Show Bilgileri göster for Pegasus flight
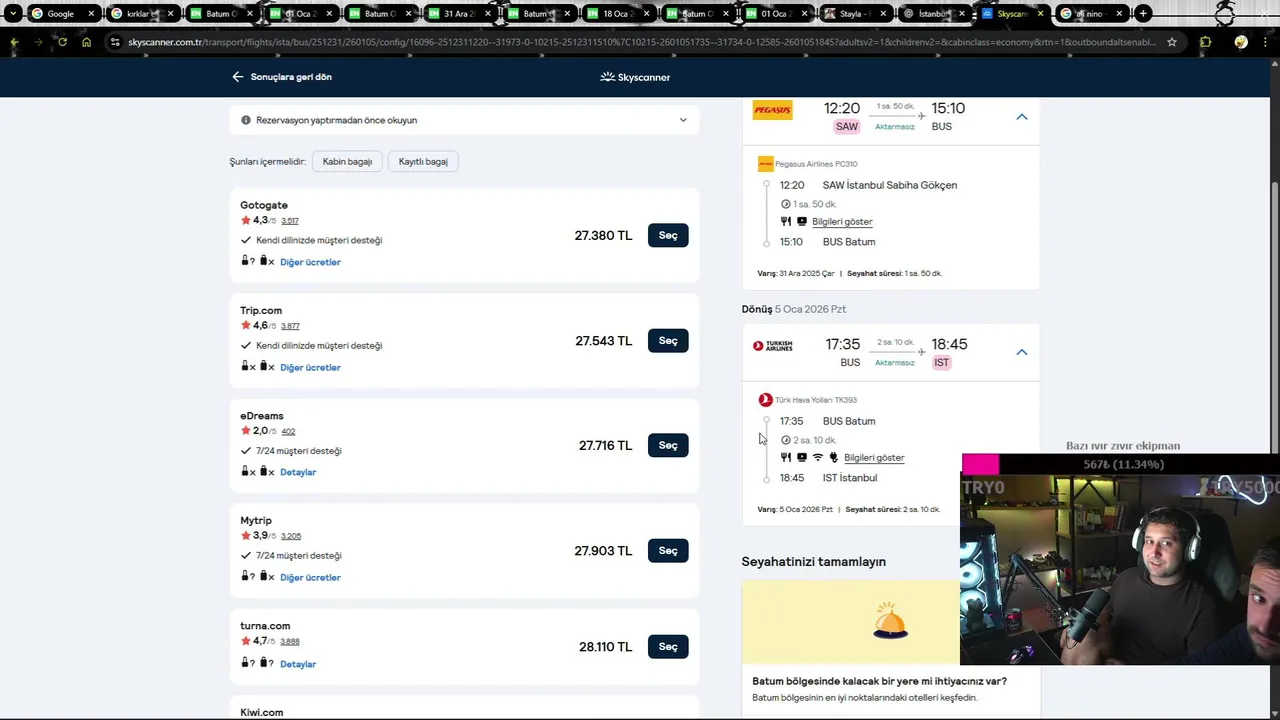 pos(842,222)
